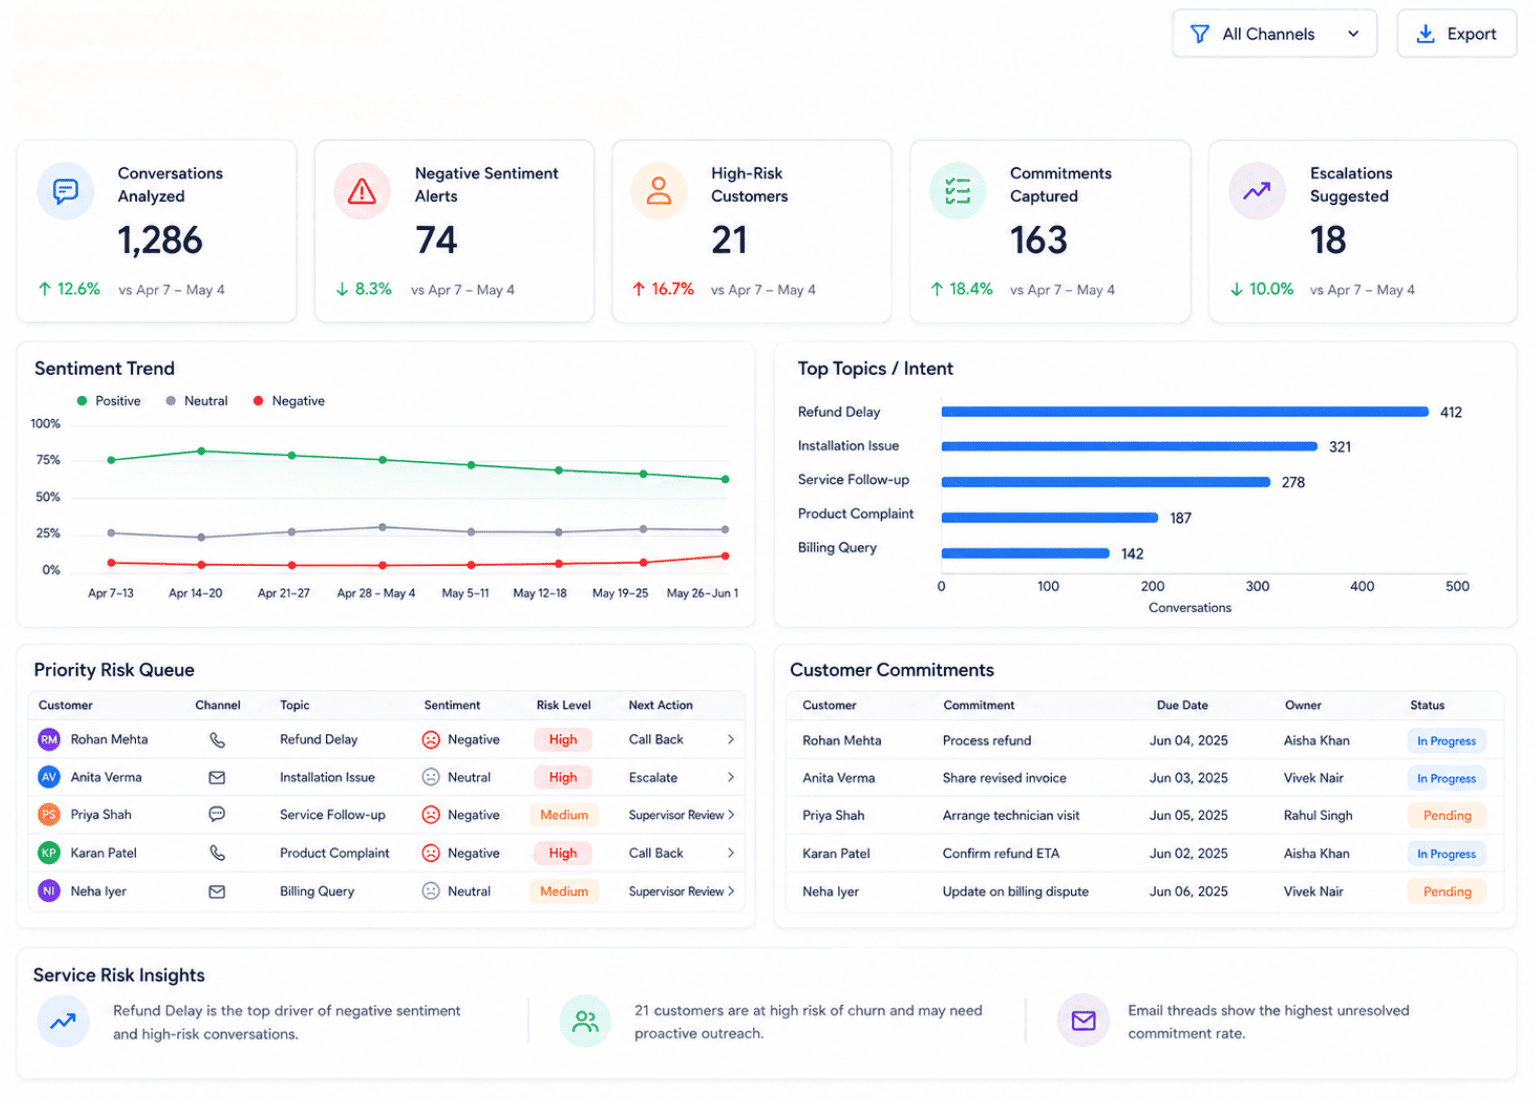Click Pending status for Update on billing dispute
This screenshot has height=1100, width=1536.
coord(1447,892)
